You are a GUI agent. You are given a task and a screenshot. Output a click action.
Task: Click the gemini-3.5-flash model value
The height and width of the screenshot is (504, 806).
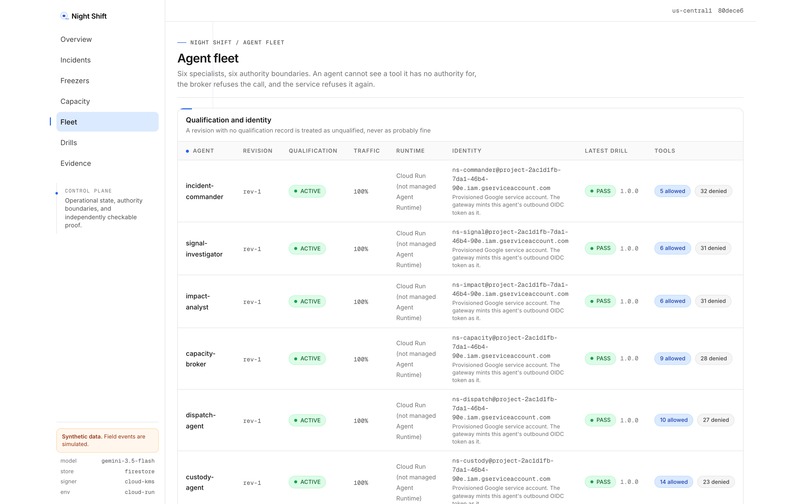pyautogui.click(x=128, y=461)
